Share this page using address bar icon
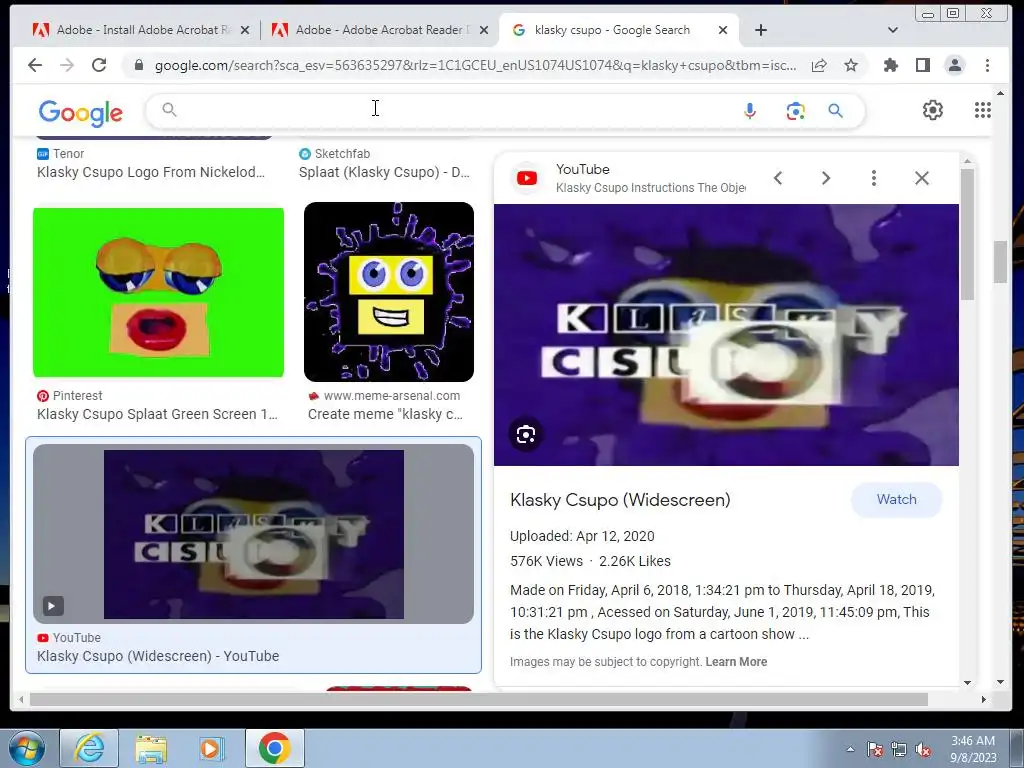Image resolution: width=1024 pixels, height=768 pixels. coord(819,65)
